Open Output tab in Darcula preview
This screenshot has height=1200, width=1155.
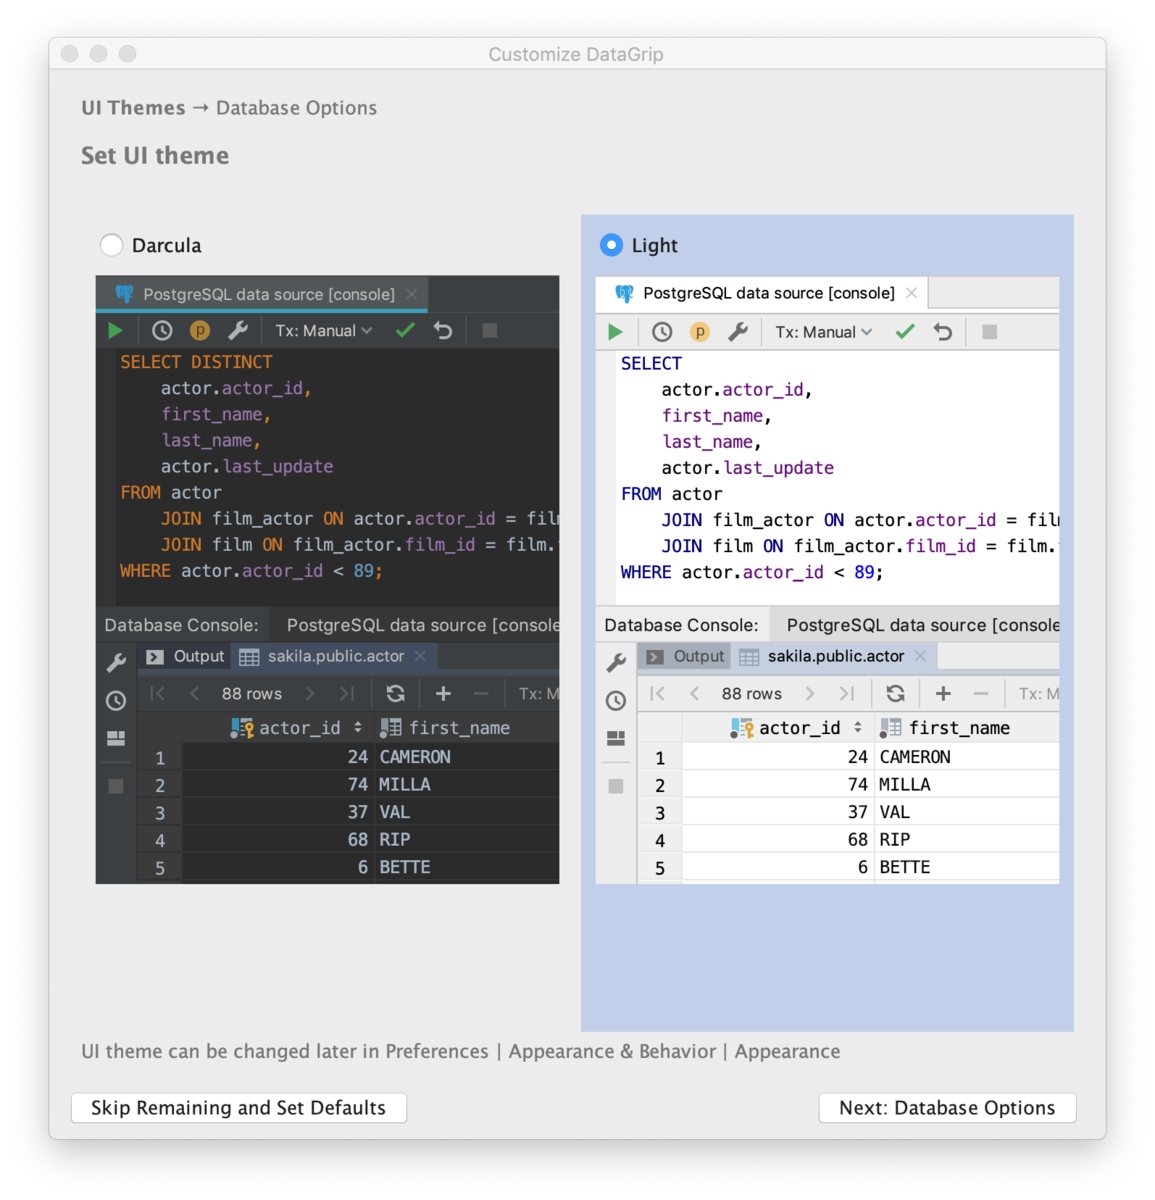(x=186, y=656)
